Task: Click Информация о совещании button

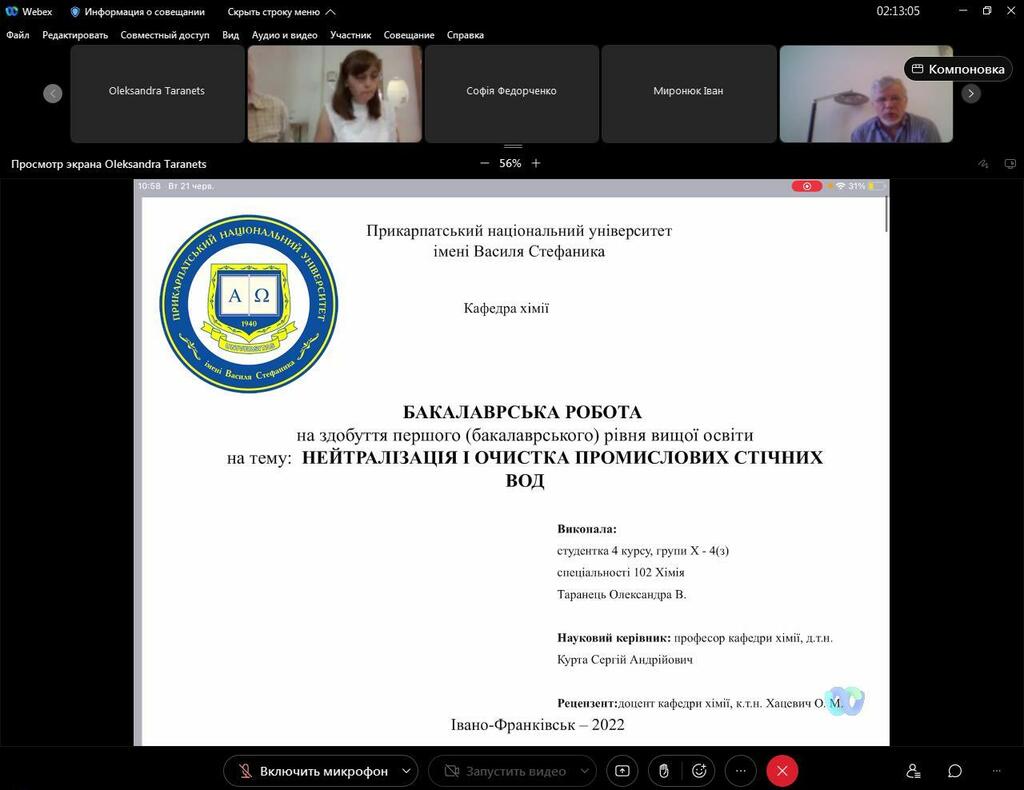Action: 137,12
